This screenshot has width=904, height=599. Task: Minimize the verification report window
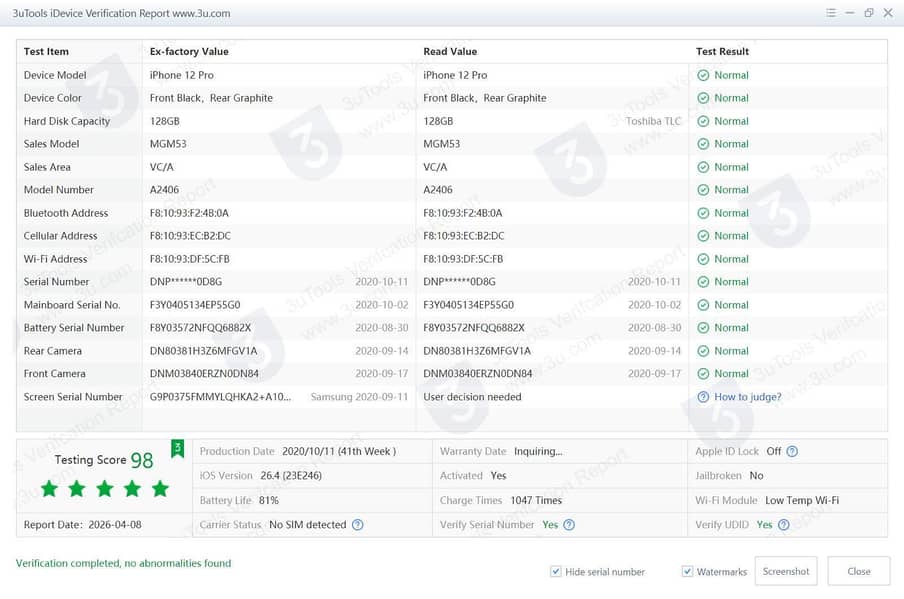850,13
